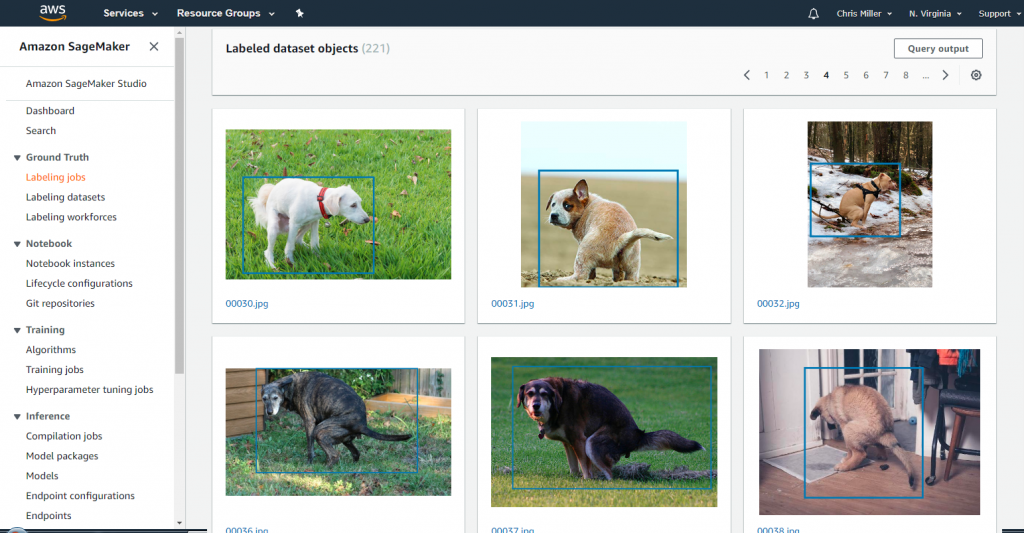Open the Chris Miller account menu
Screen dimensions: 1024x533
(864, 13)
